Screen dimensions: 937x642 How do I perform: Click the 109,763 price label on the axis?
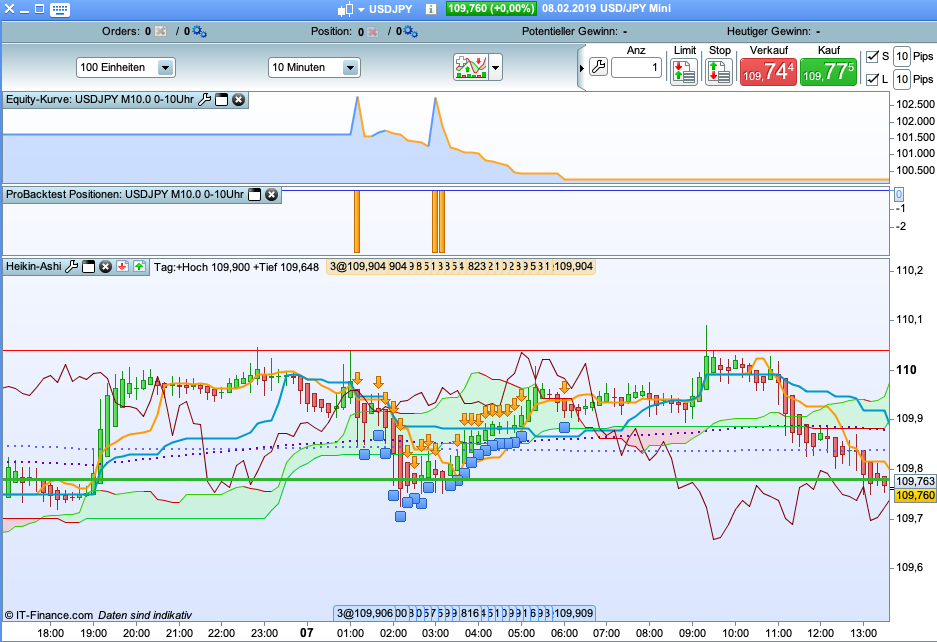[x=915, y=482]
